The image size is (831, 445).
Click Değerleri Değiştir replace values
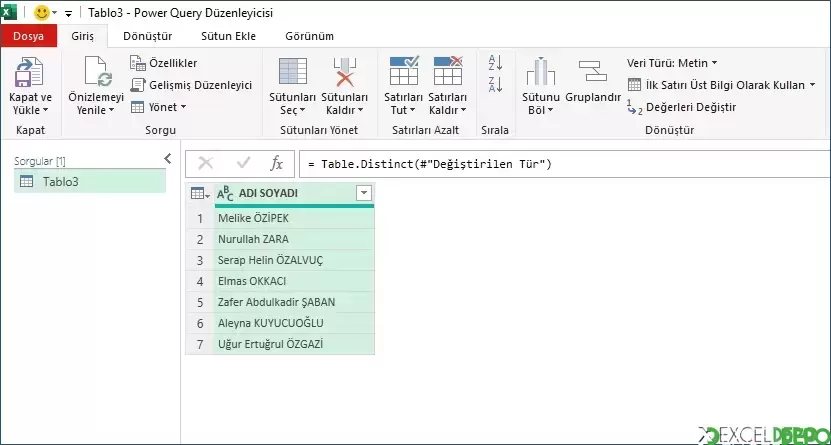point(682,107)
